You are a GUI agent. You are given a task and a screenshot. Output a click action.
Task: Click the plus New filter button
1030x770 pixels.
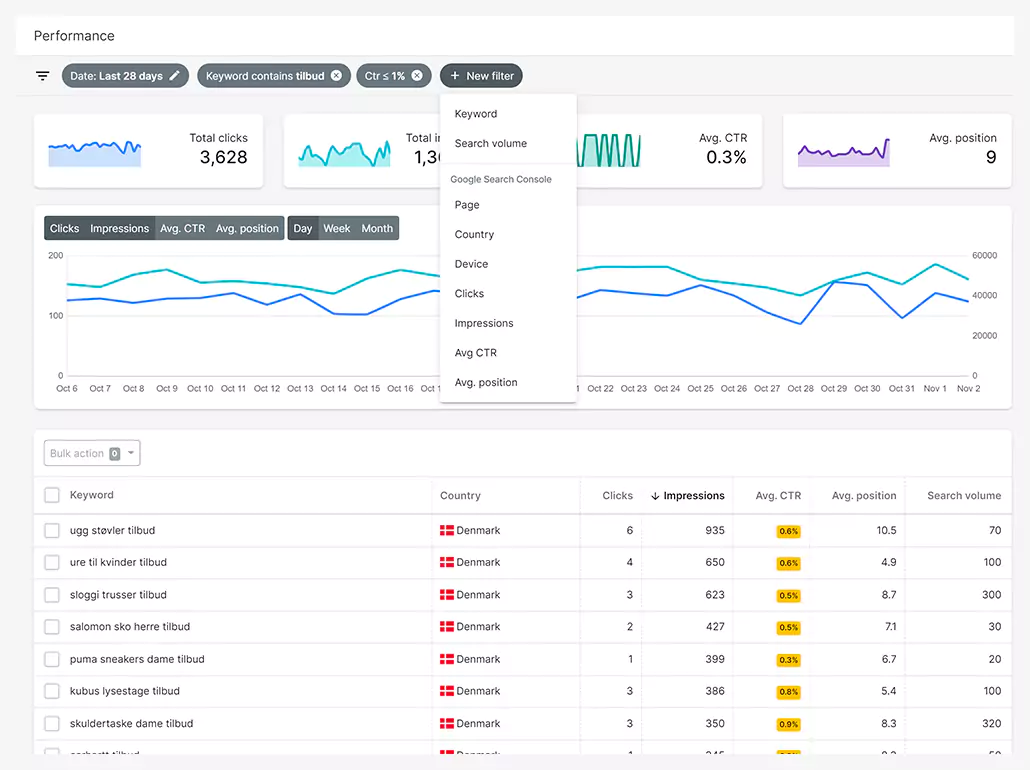[x=481, y=76]
